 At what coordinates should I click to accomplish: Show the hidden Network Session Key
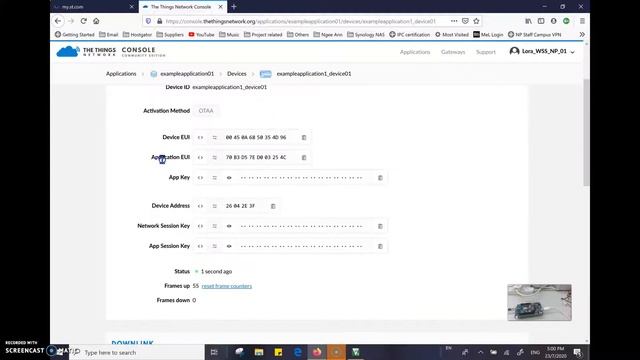click(229, 226)
